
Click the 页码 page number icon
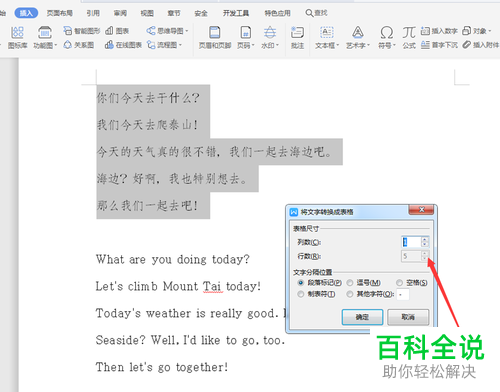click(246, 33)
